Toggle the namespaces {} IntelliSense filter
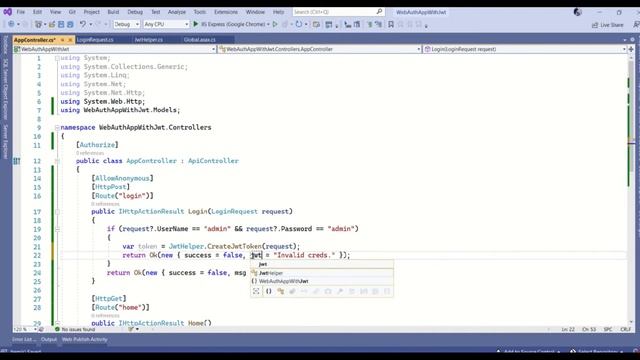 pyautogui.click(x=269, y=291)
